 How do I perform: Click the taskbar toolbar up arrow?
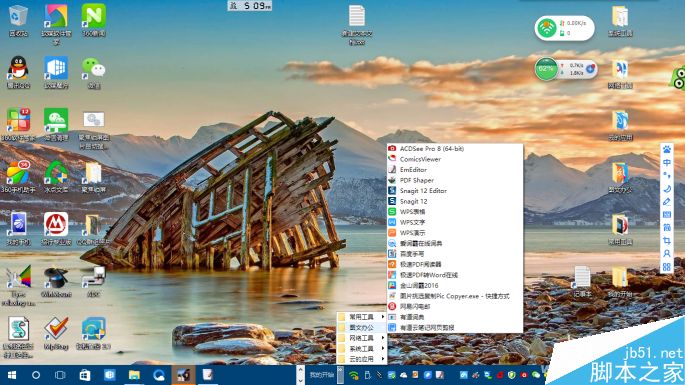(300, 371)
